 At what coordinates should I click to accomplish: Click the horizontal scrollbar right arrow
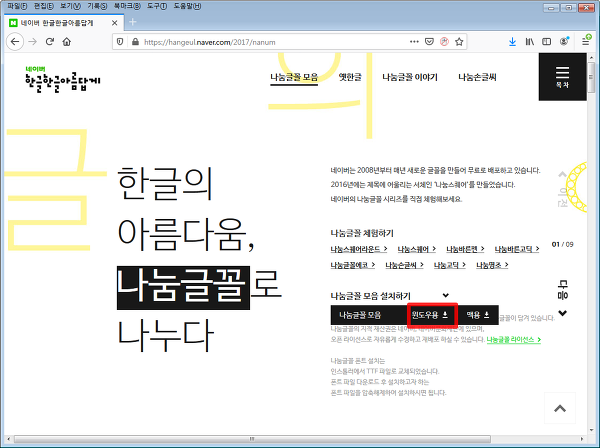click(x=582, y=439)
